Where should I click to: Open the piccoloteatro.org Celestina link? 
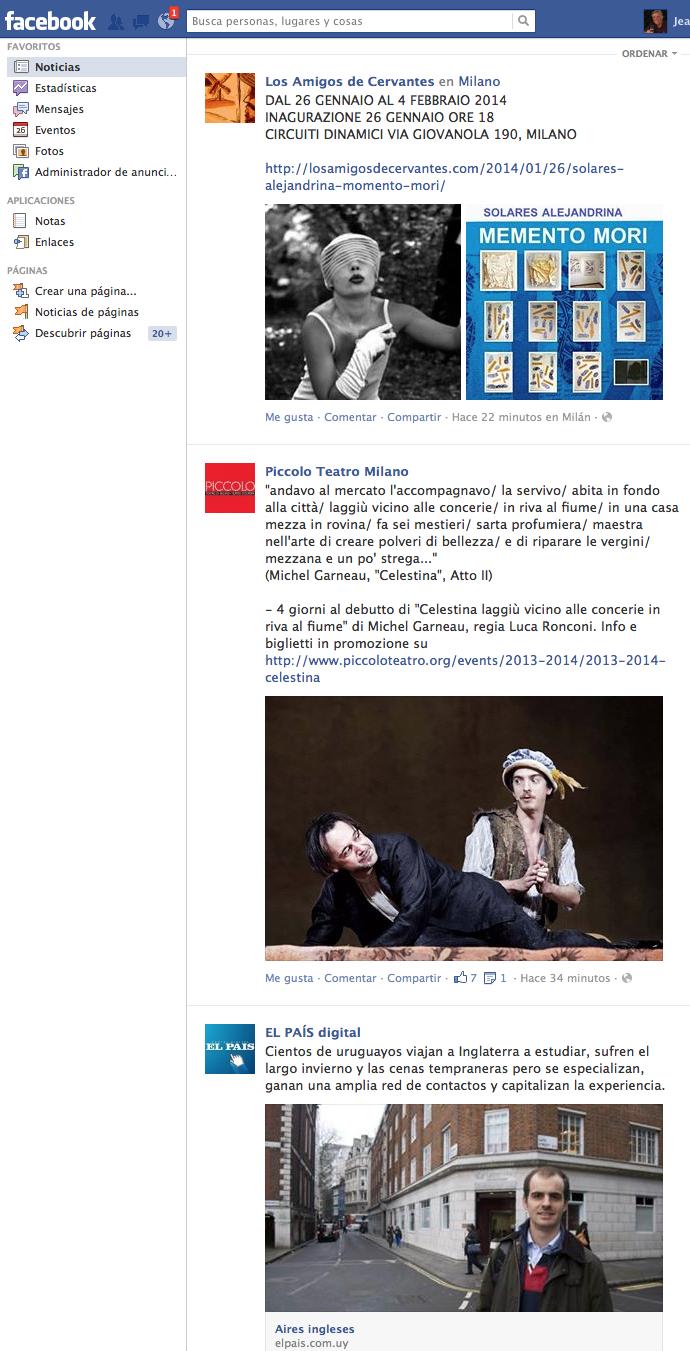tap(465, 669)
